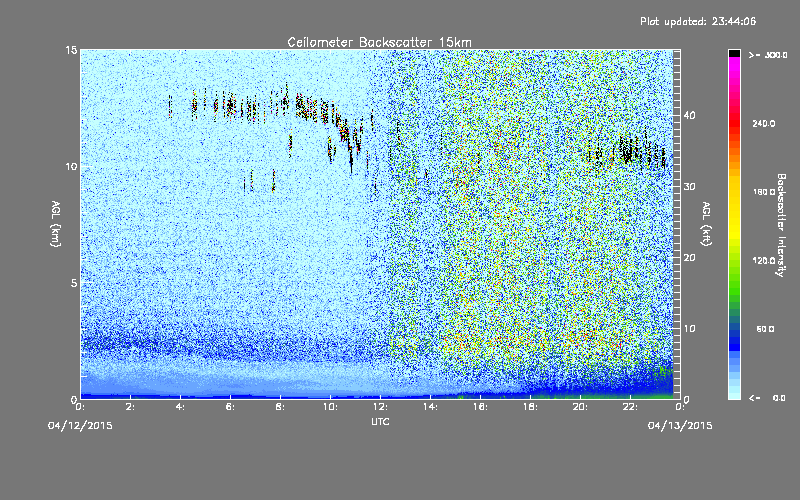Click the '14:' hour tick label

[x=430, y=407]
